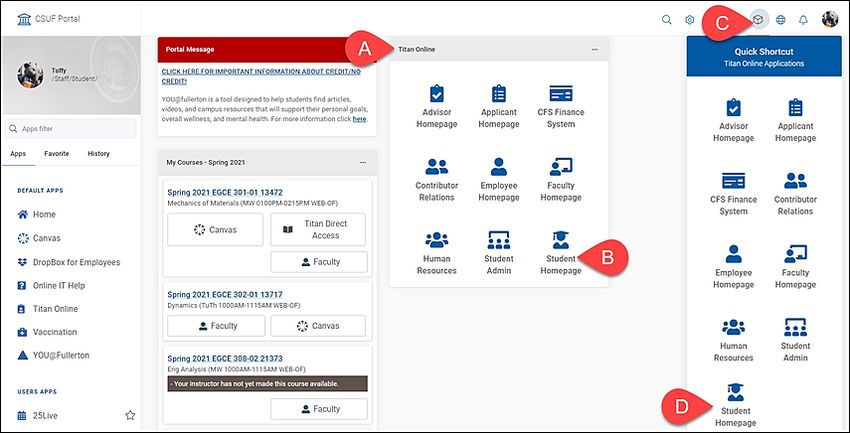The width and height of the screenshot is (850, 433).
Task: Open 25Live in Users Apps
Action: click(x=37, y=416)
